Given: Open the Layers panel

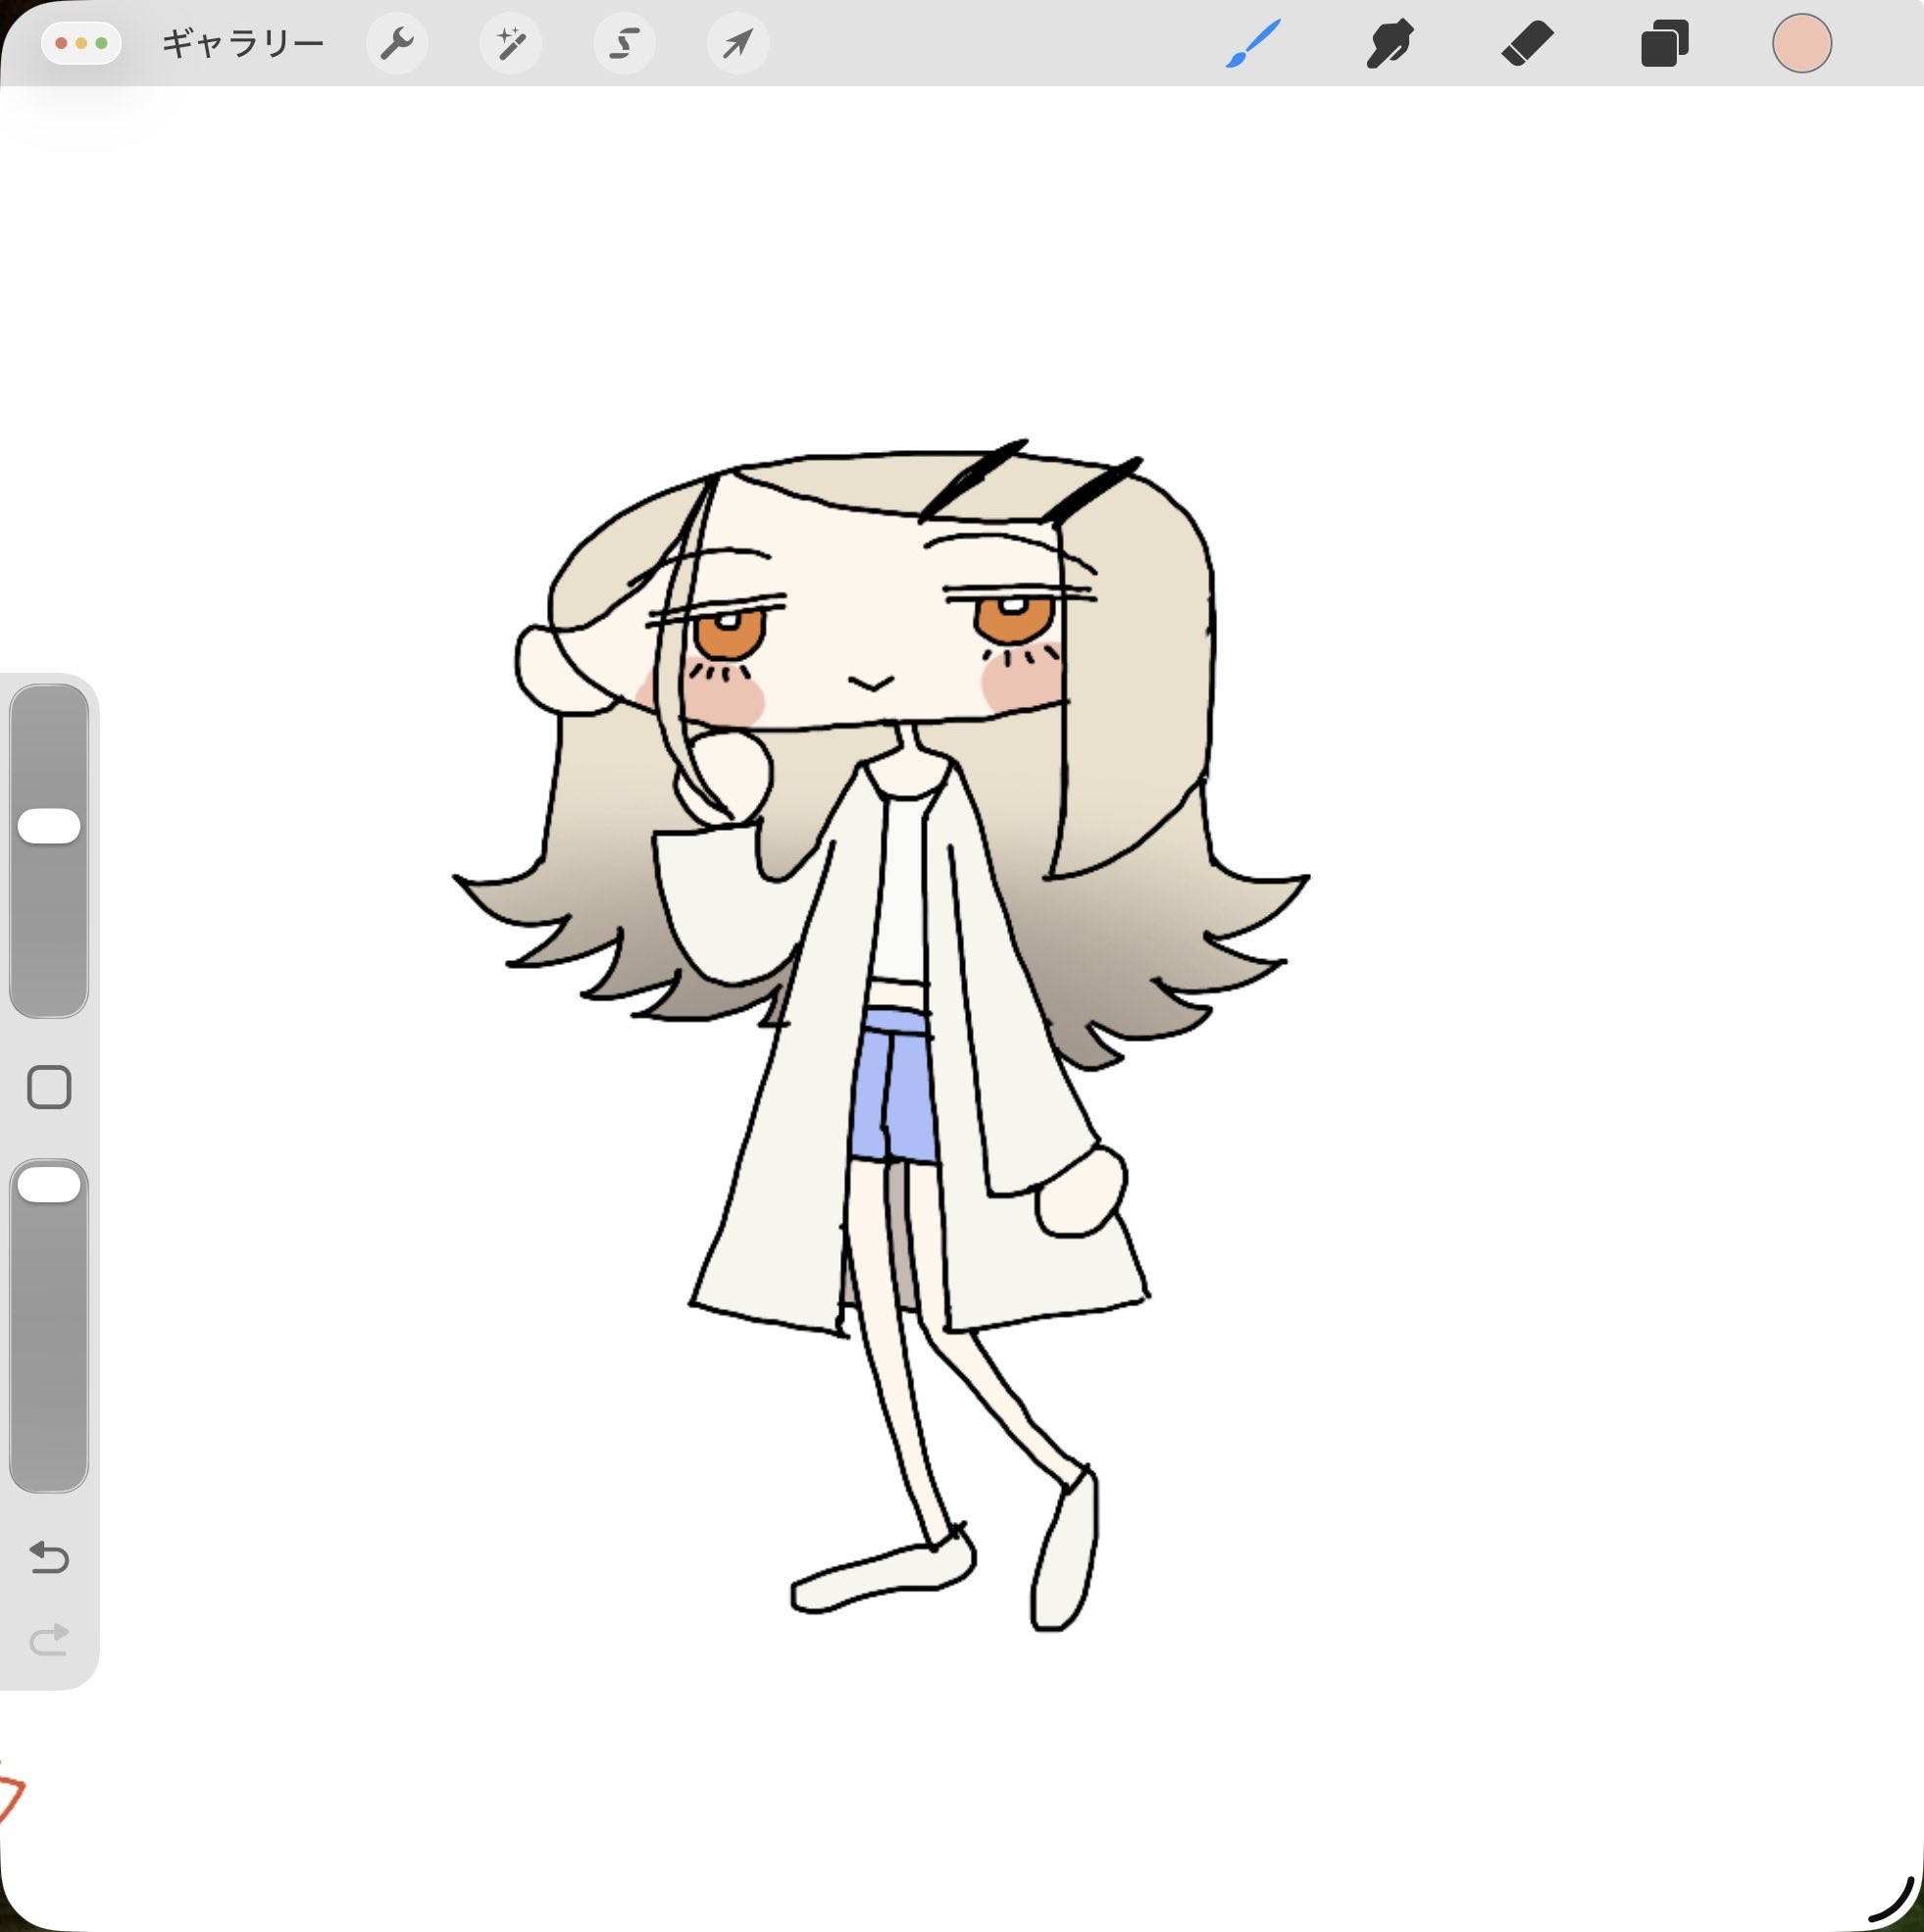Looking at the screenshot, I should pos(1664,44).
